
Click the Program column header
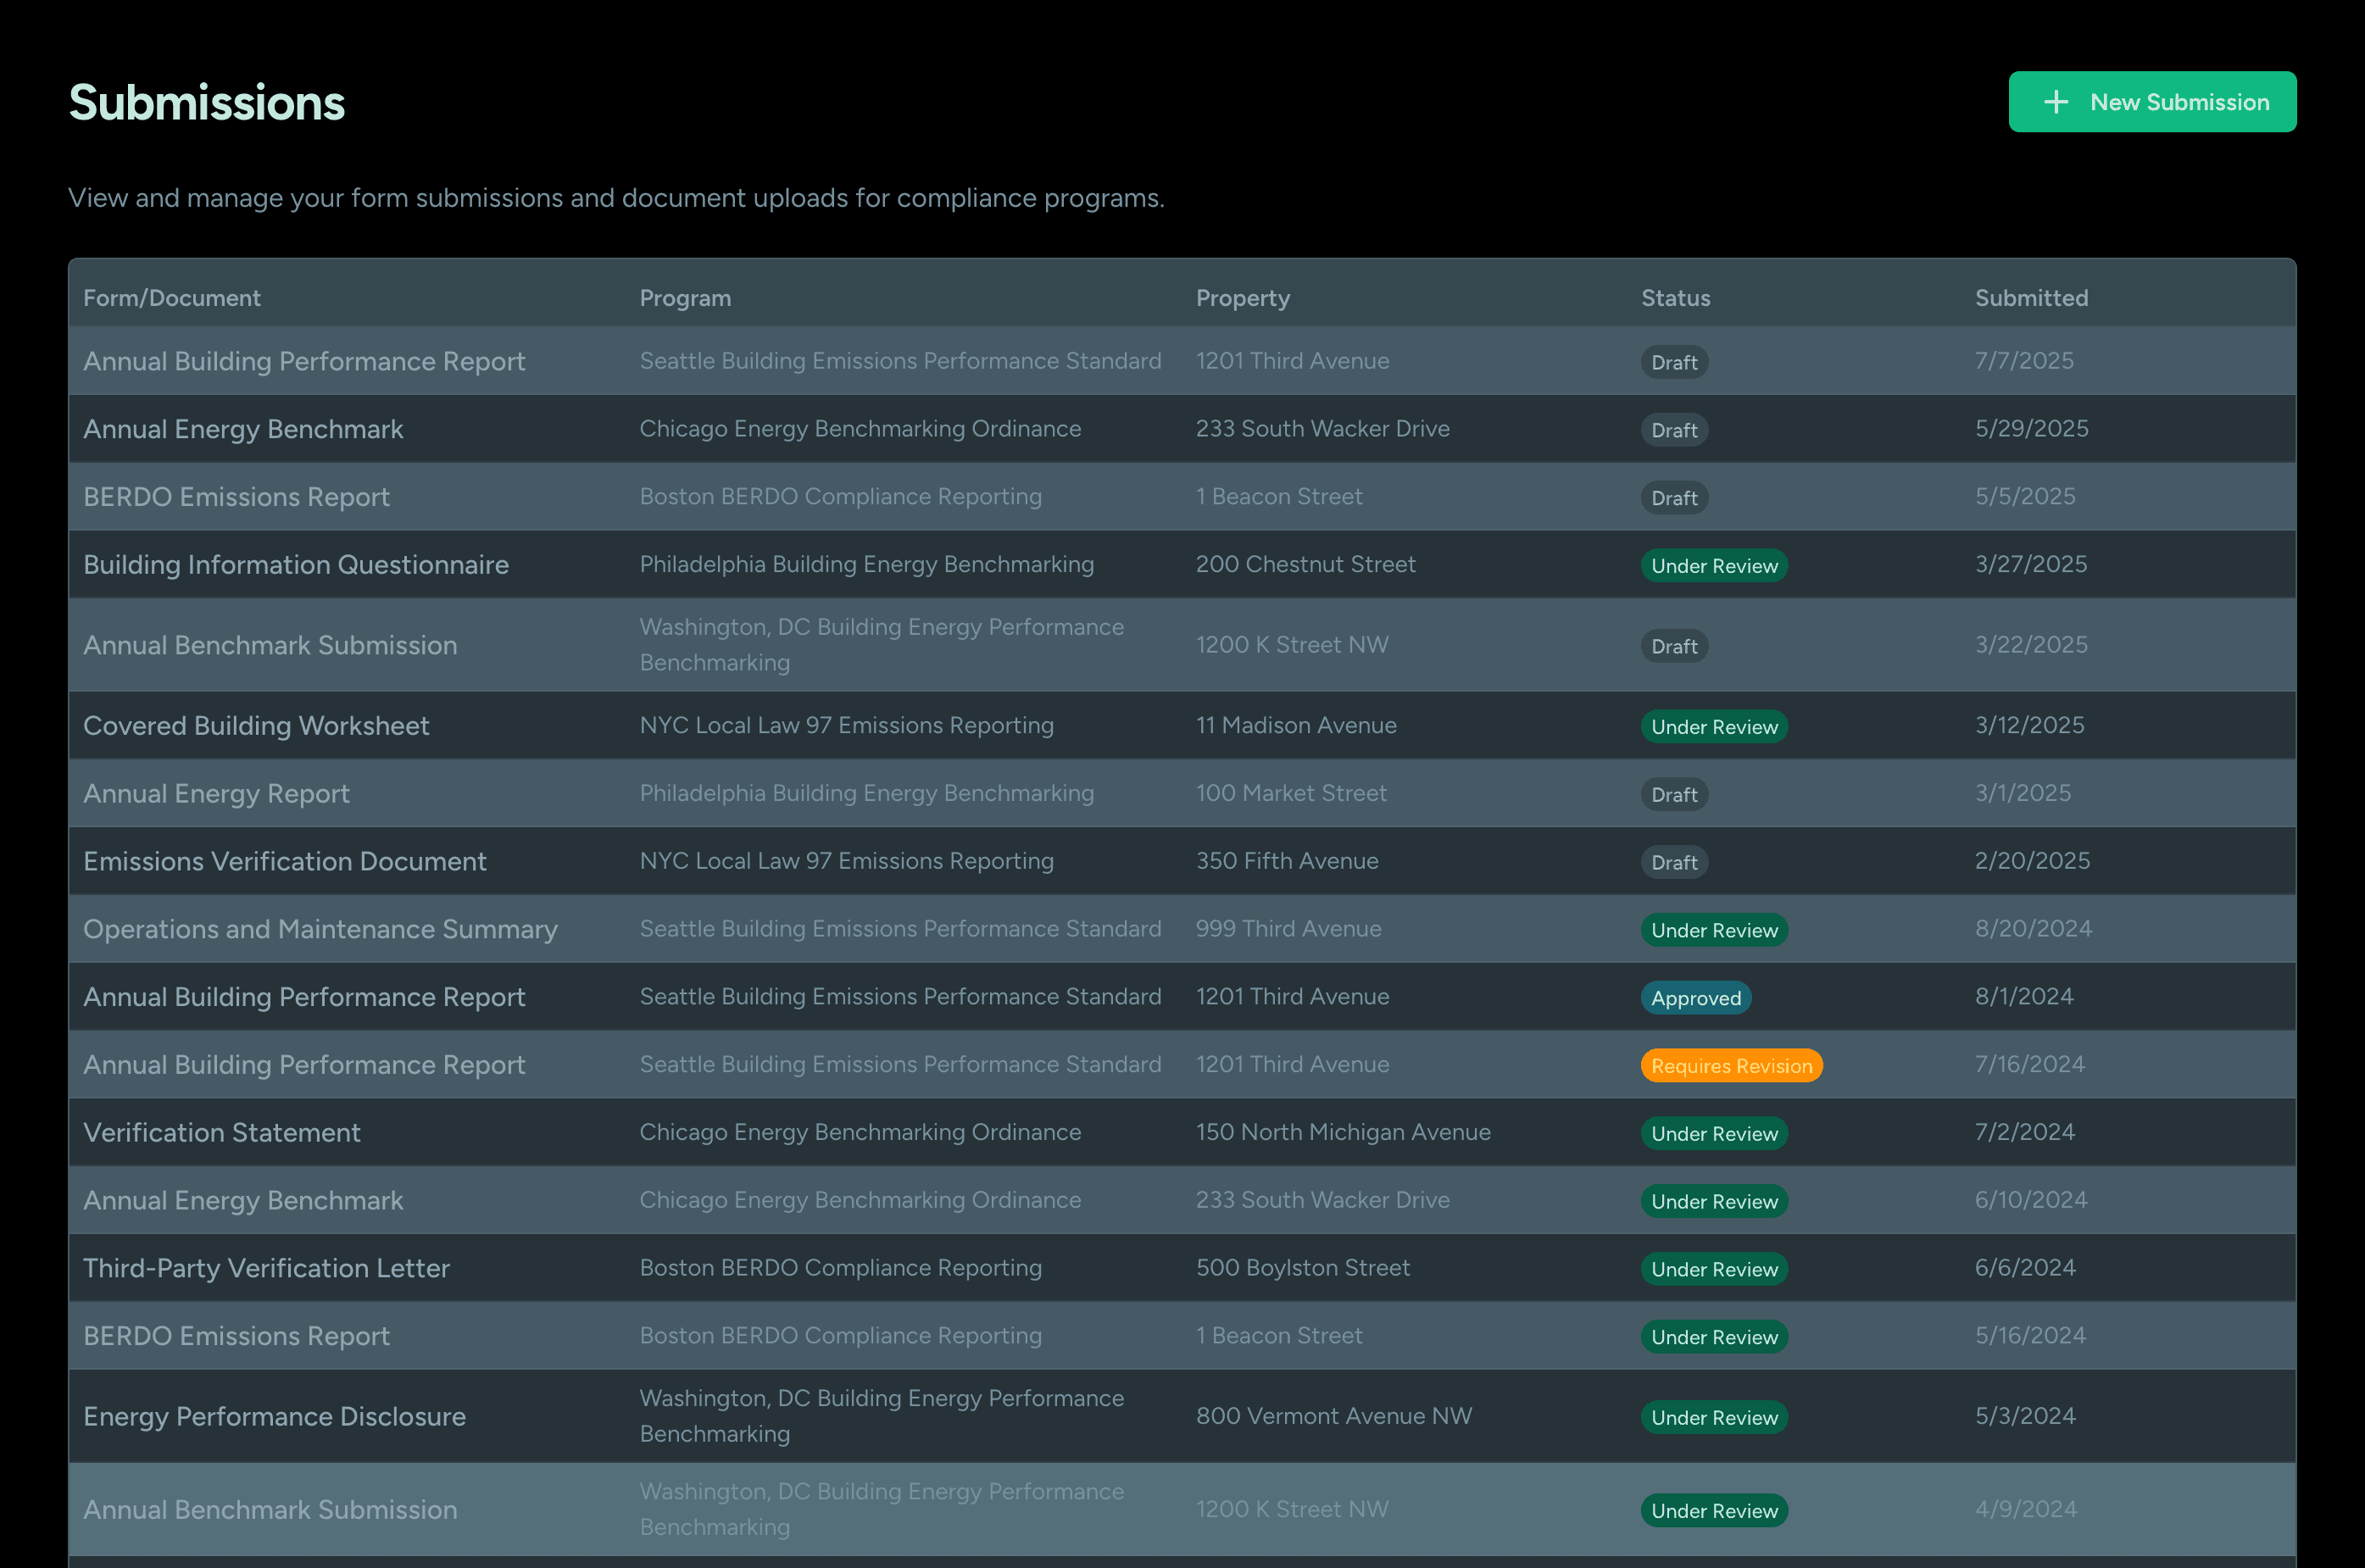[685, 298]
